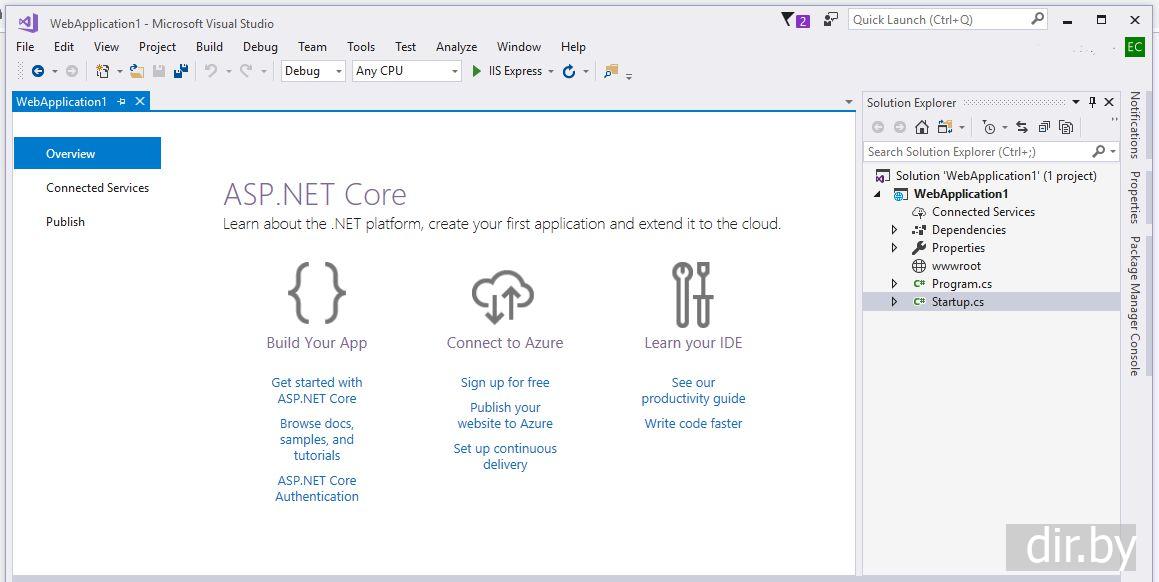Click Collapse All in Solution Explorer
This screenshot has width=1159, height=582.
[x=1044, y=127]
